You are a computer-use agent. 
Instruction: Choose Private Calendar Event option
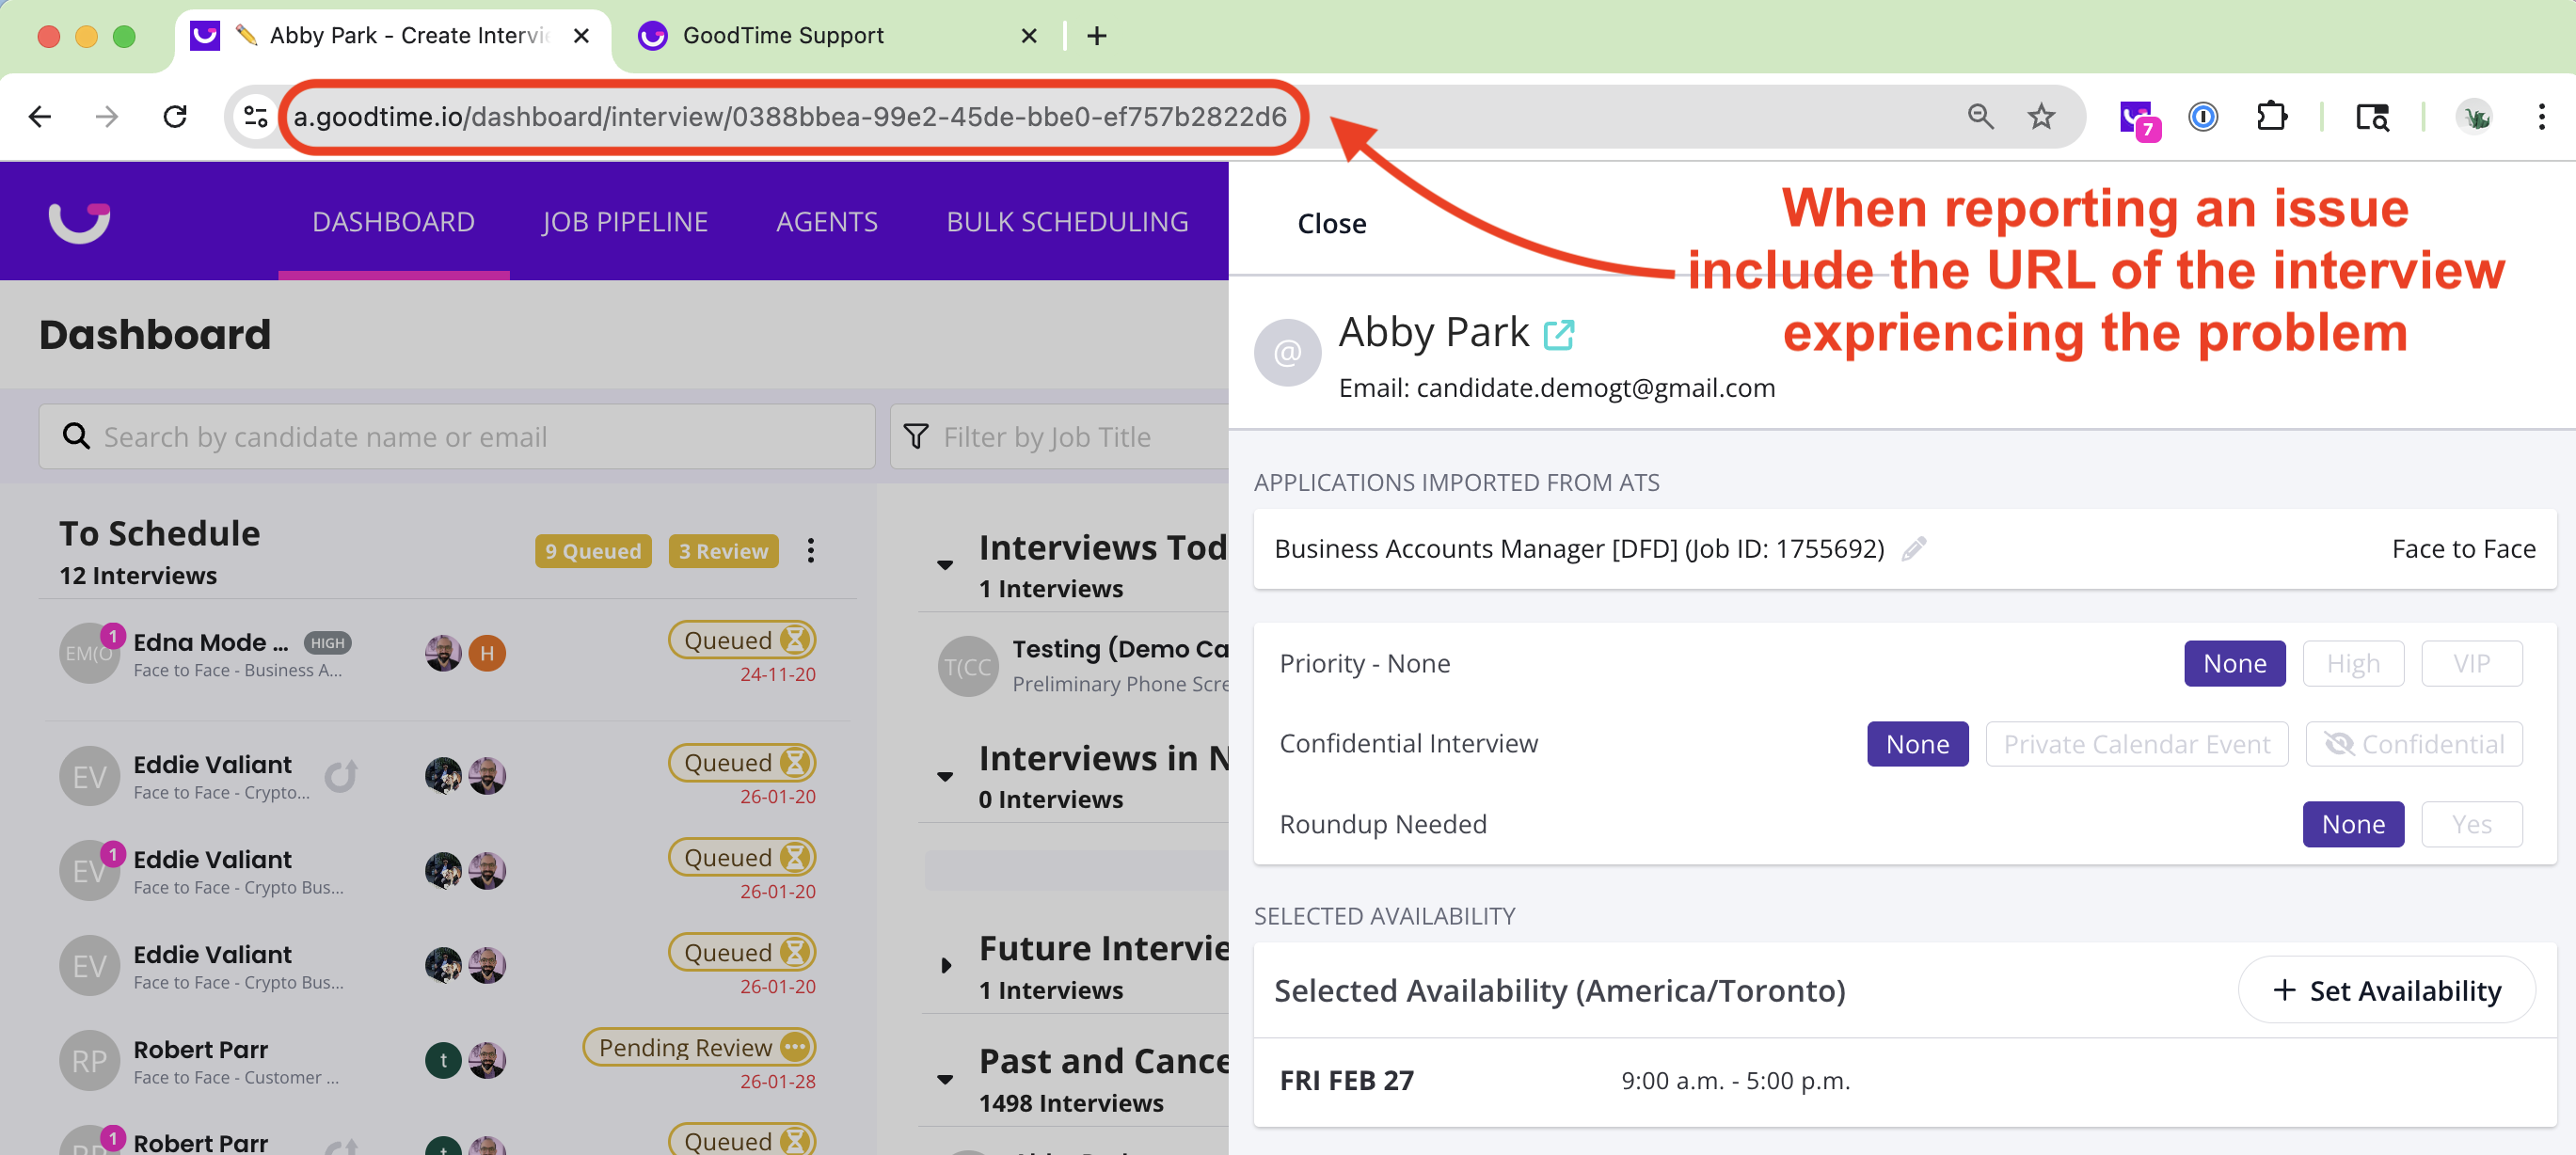[x=2136, y=744]
